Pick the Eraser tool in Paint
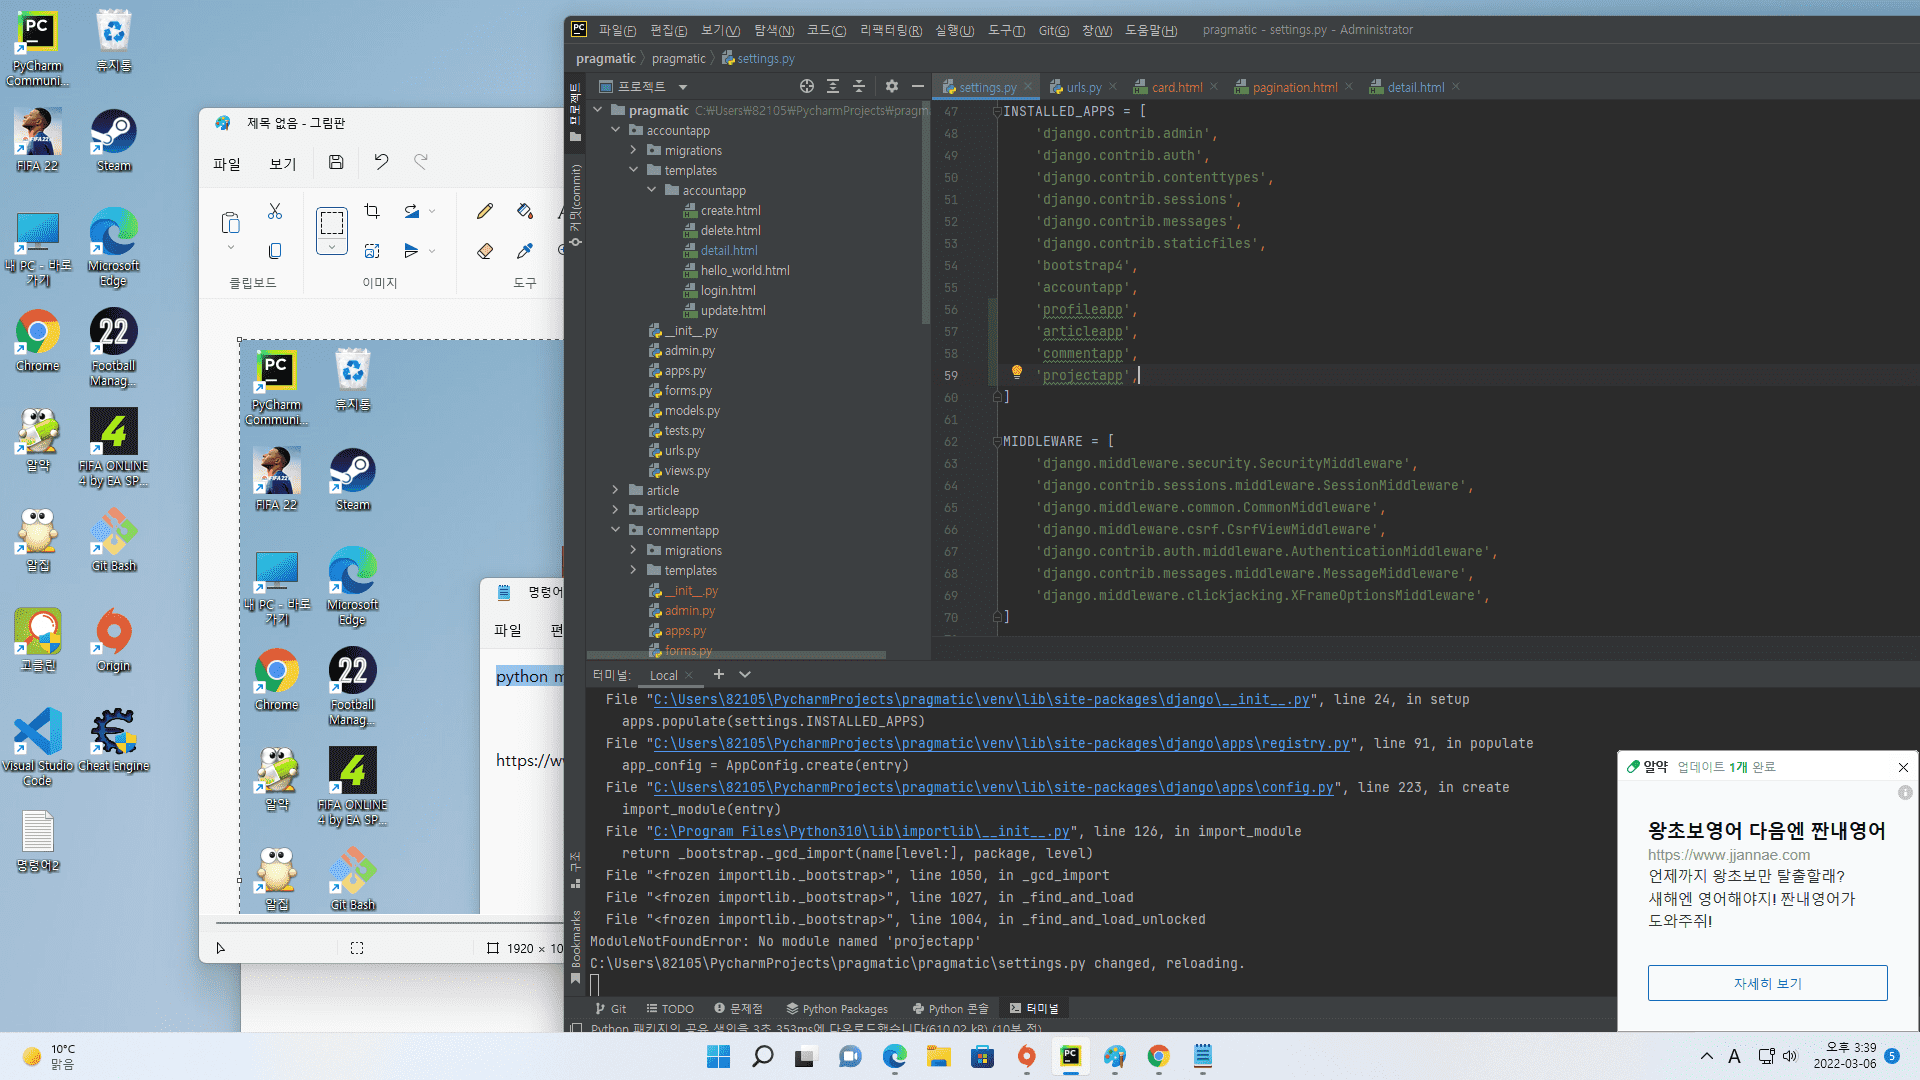Screen dimensions: 1920x1080 [x=485, y=250]
